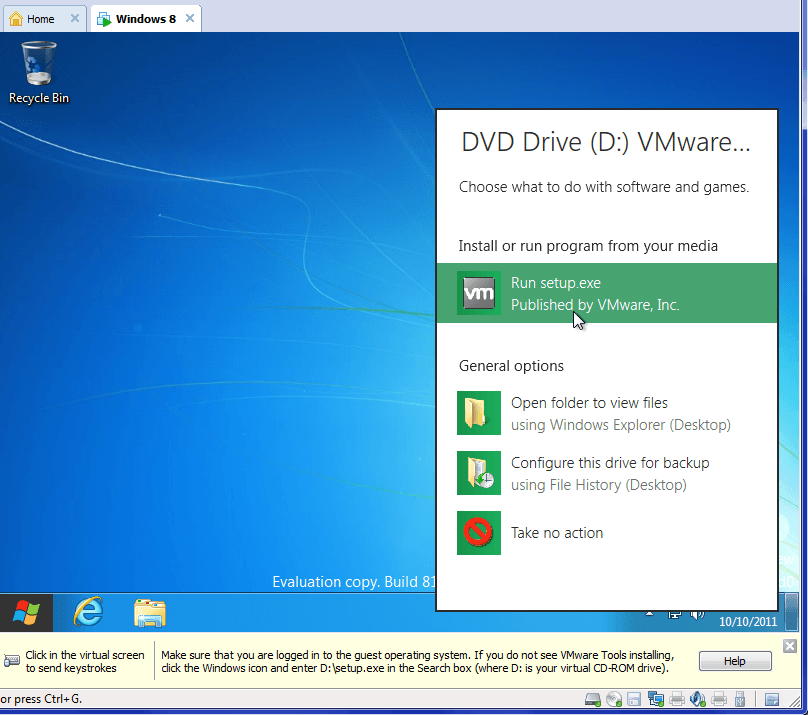Click the DVD Drive (D:) VMware title
808x715 pixels.
point(605,142)
